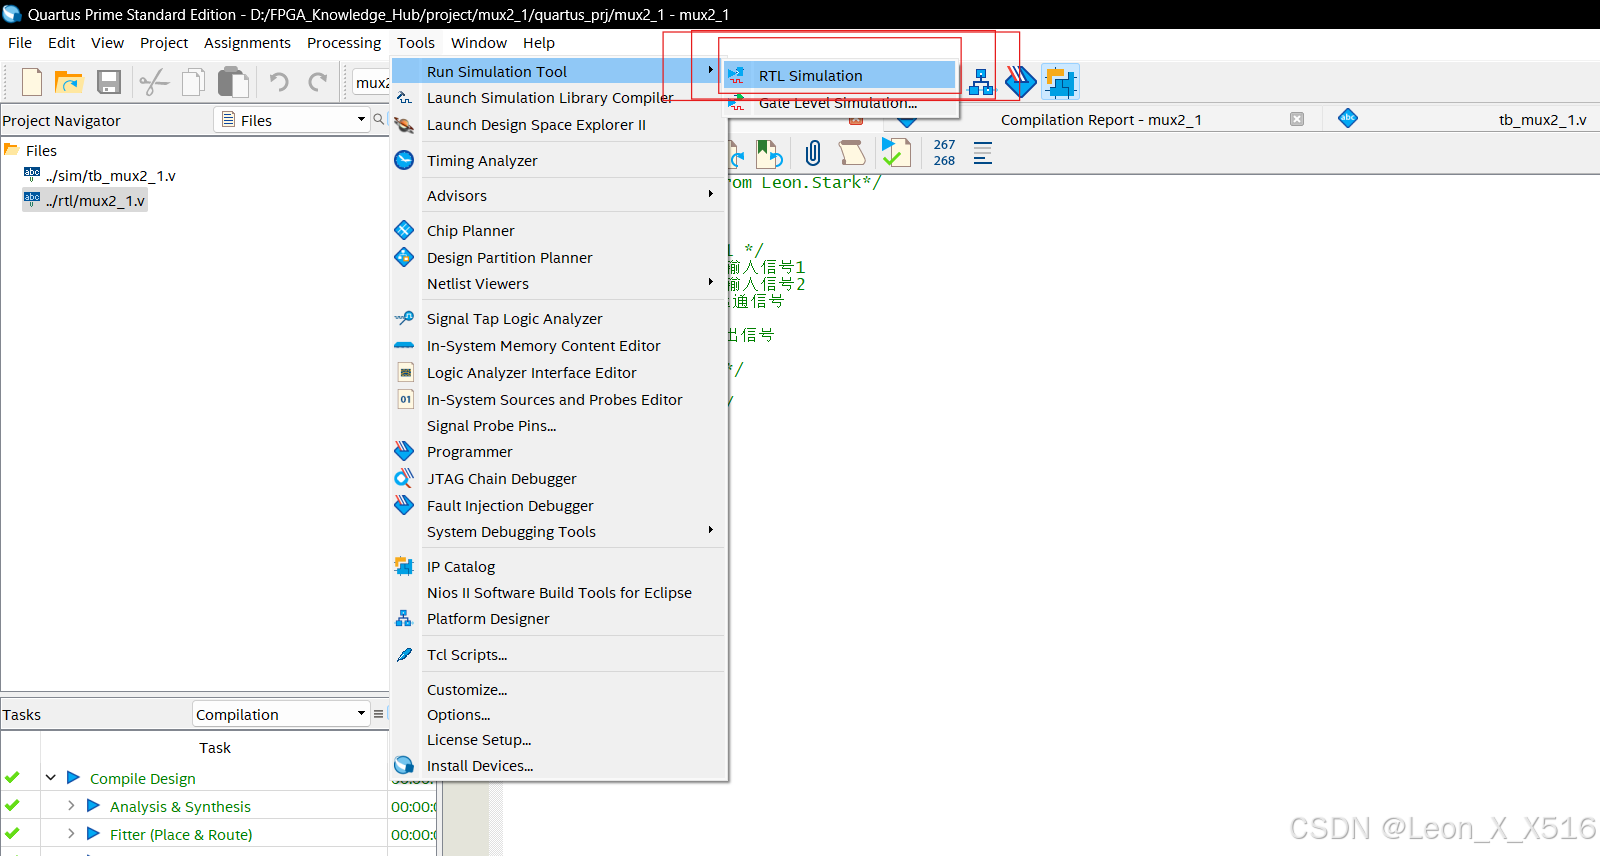Viewport: 1600px width, 856px height.
Task: Click the Undo arrow icon
Action: tap(279, 82)
